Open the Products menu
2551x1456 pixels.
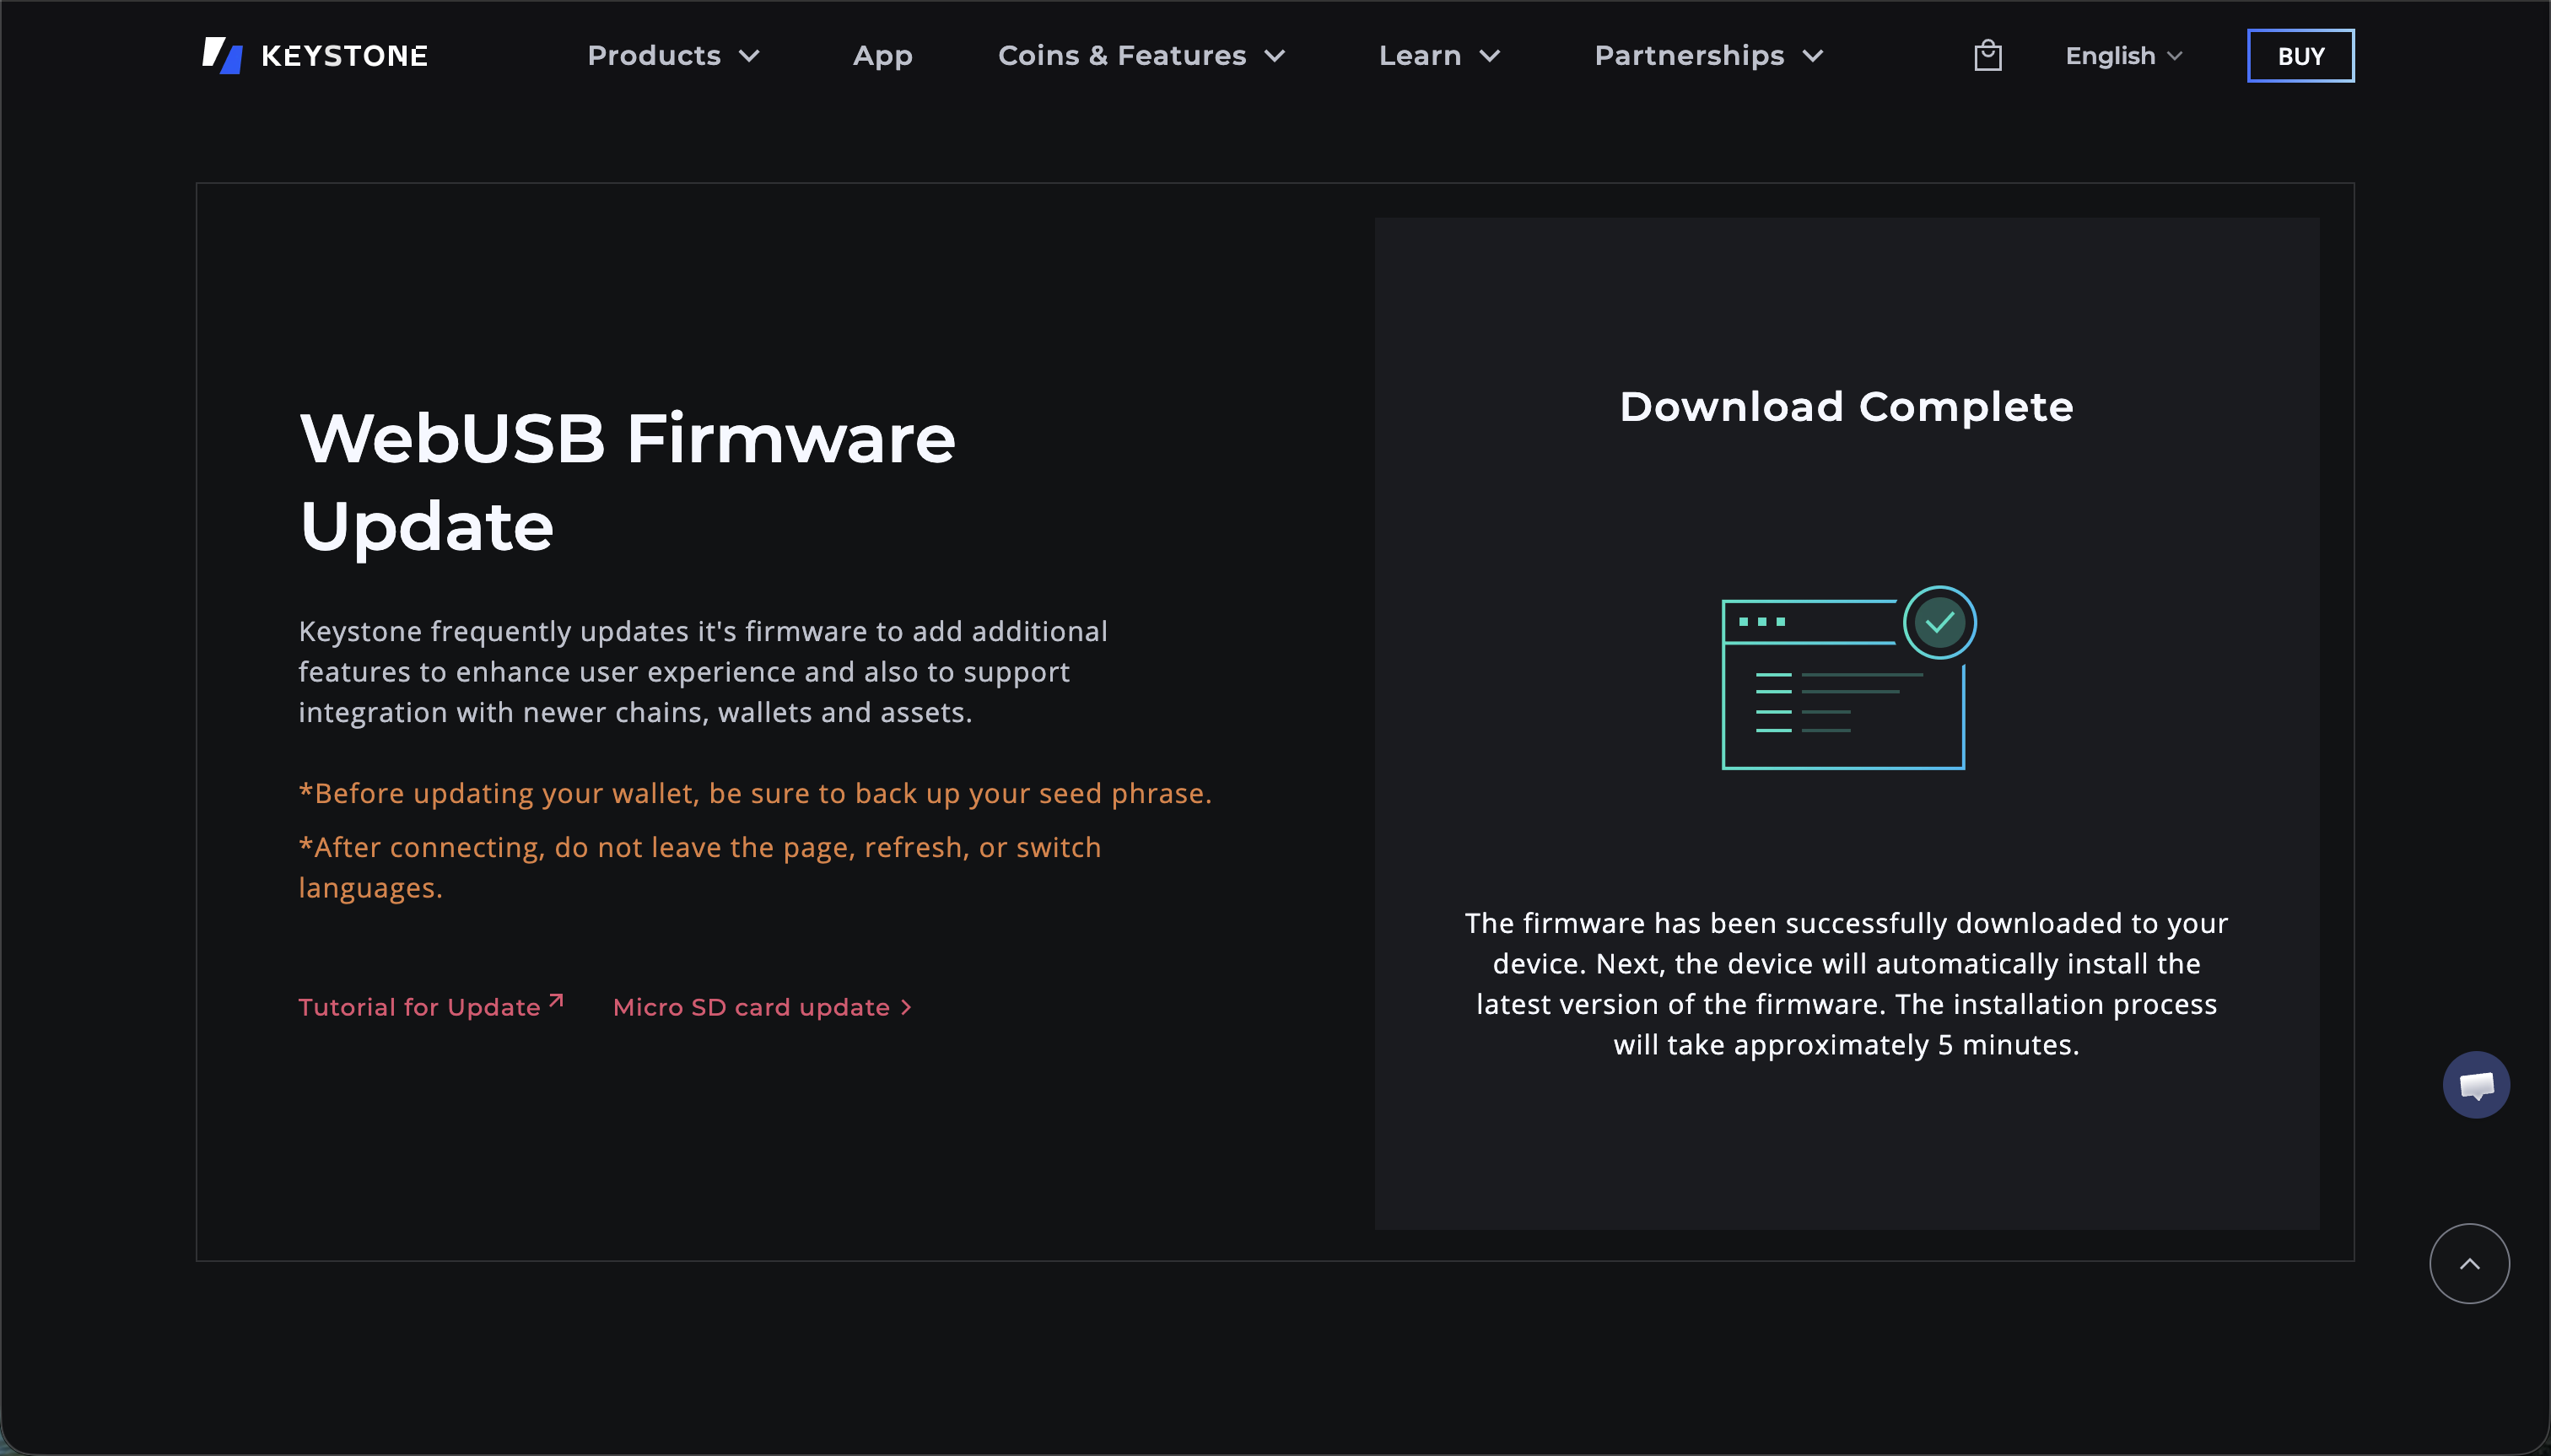[x=654, y=56]
